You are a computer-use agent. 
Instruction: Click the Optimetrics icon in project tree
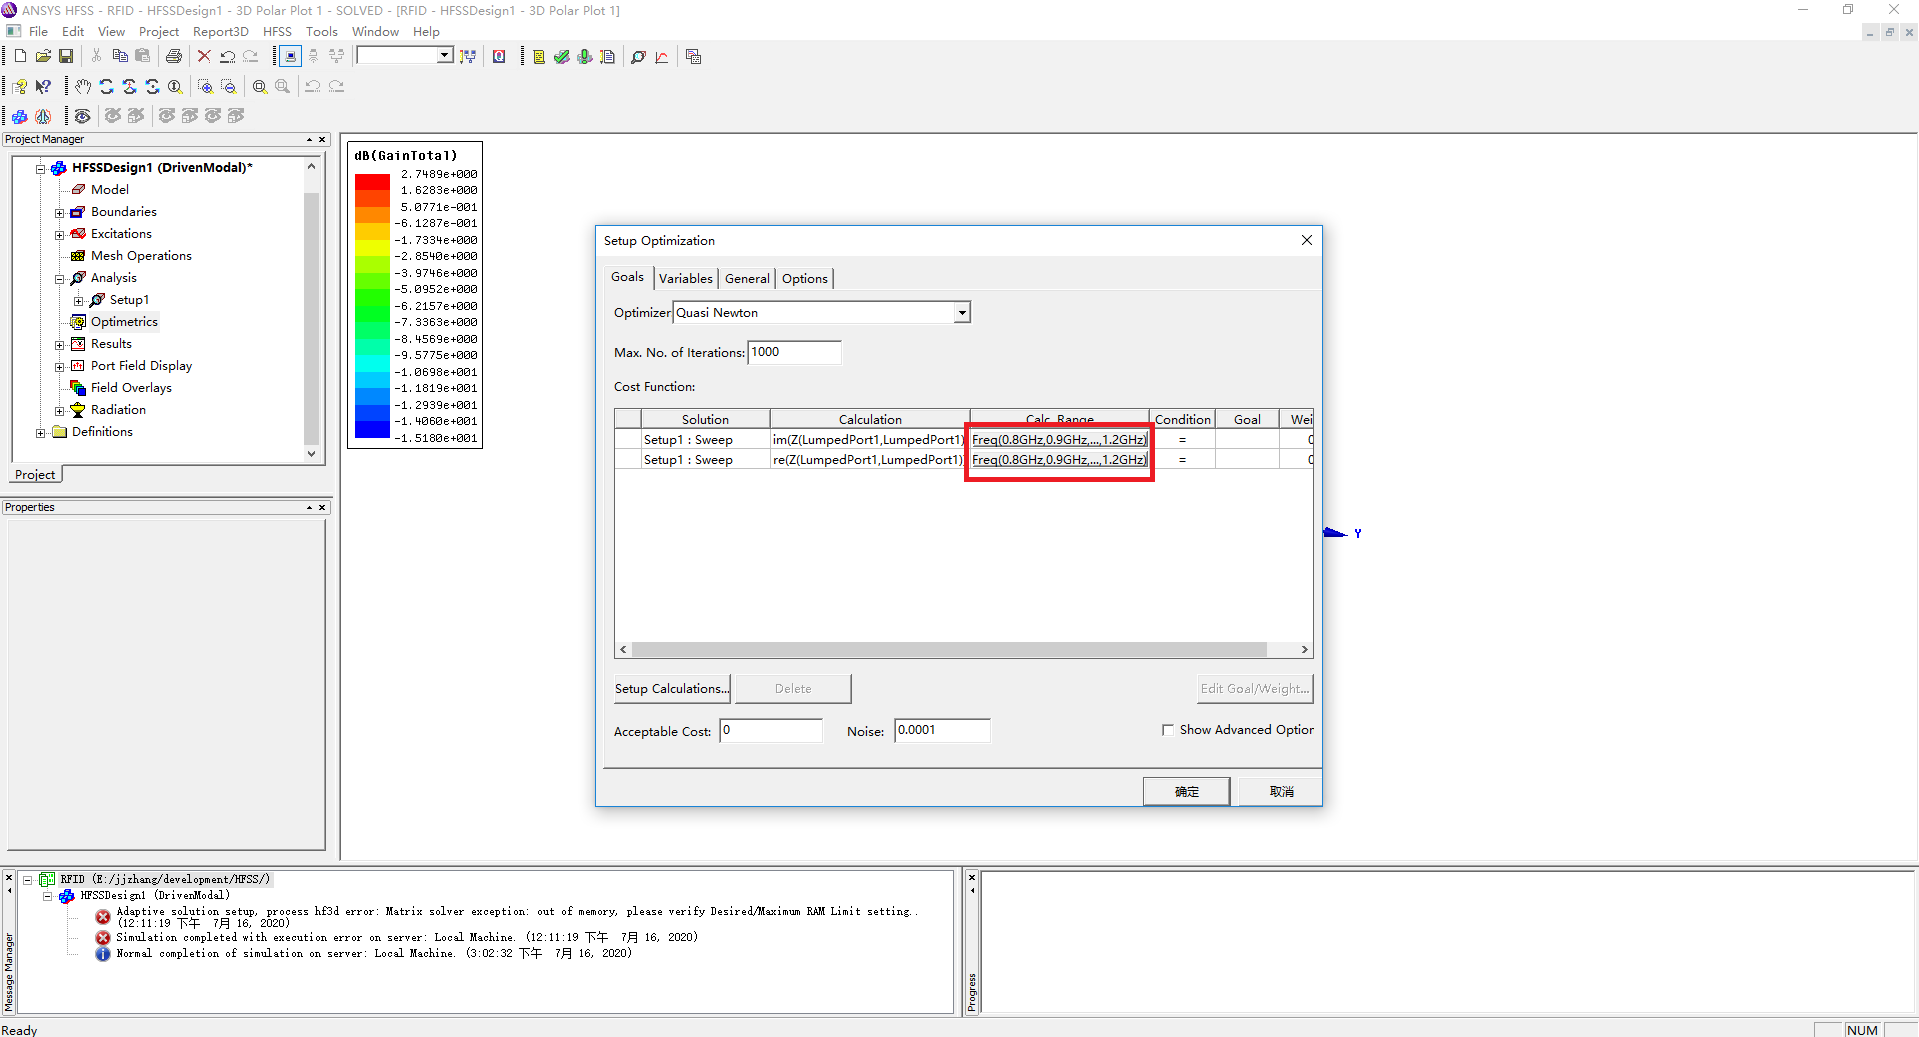[78, 322]
